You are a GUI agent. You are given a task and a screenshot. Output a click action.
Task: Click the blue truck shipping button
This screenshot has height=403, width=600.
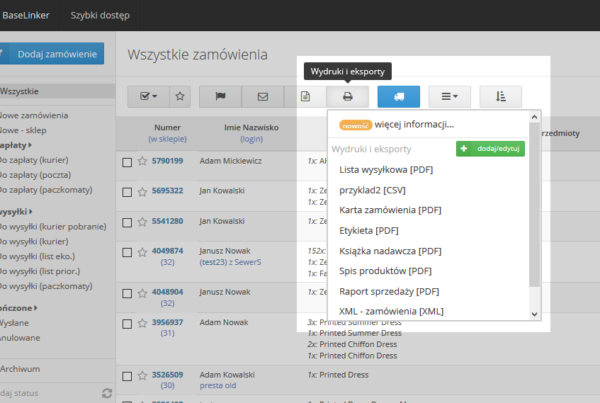tap(398, 97)
